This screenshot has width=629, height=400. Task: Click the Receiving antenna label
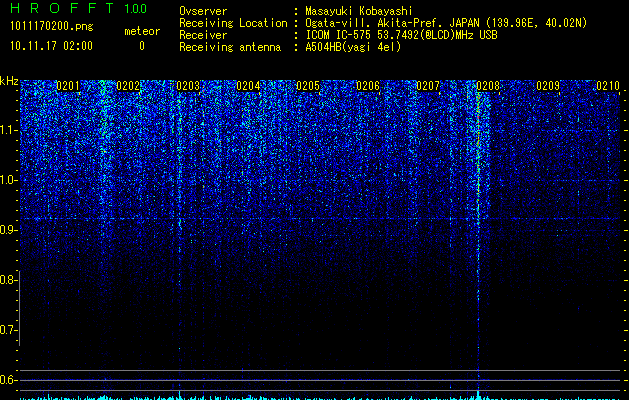pyautogui.click(x=230, y=47)
